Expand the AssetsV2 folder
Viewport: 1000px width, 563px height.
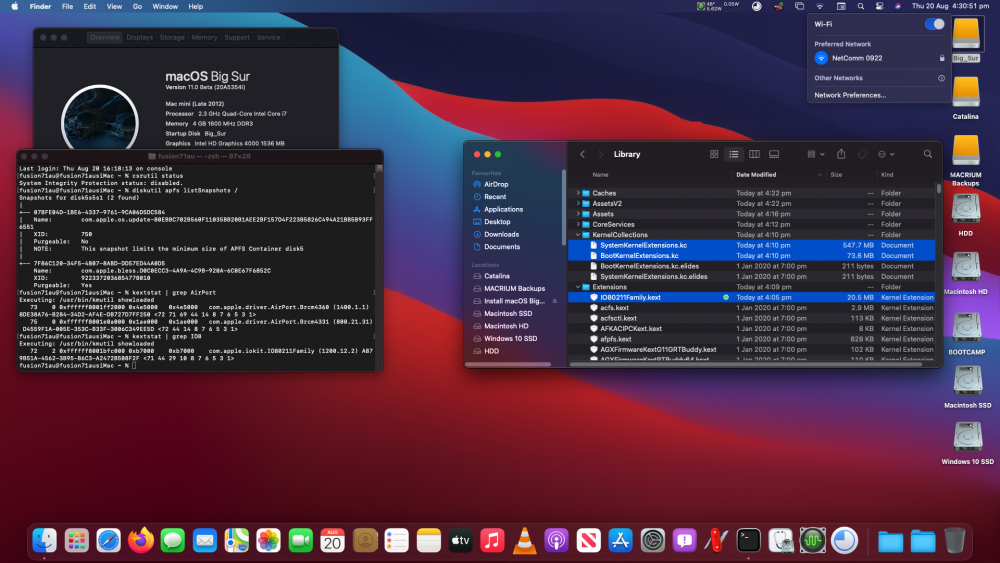578,203
